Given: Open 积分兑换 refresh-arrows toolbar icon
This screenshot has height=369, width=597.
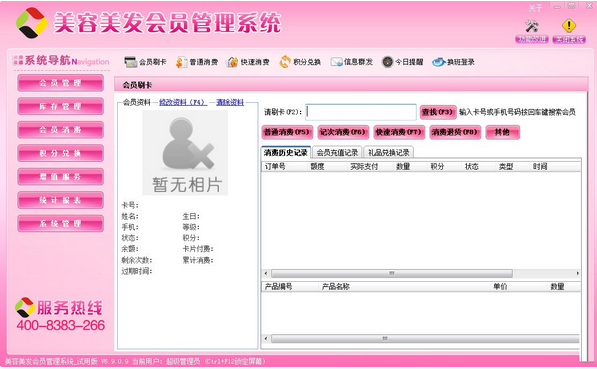Looking at the screenshot, I should pyautogui.click(x=285, y=62).
